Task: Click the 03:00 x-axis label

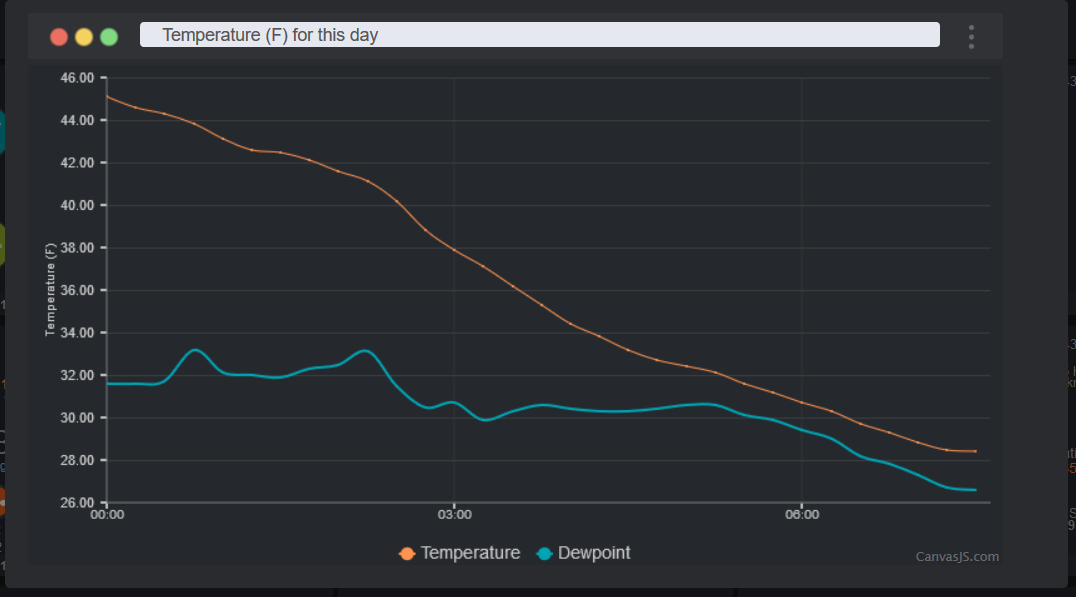Action: [454, 515]
